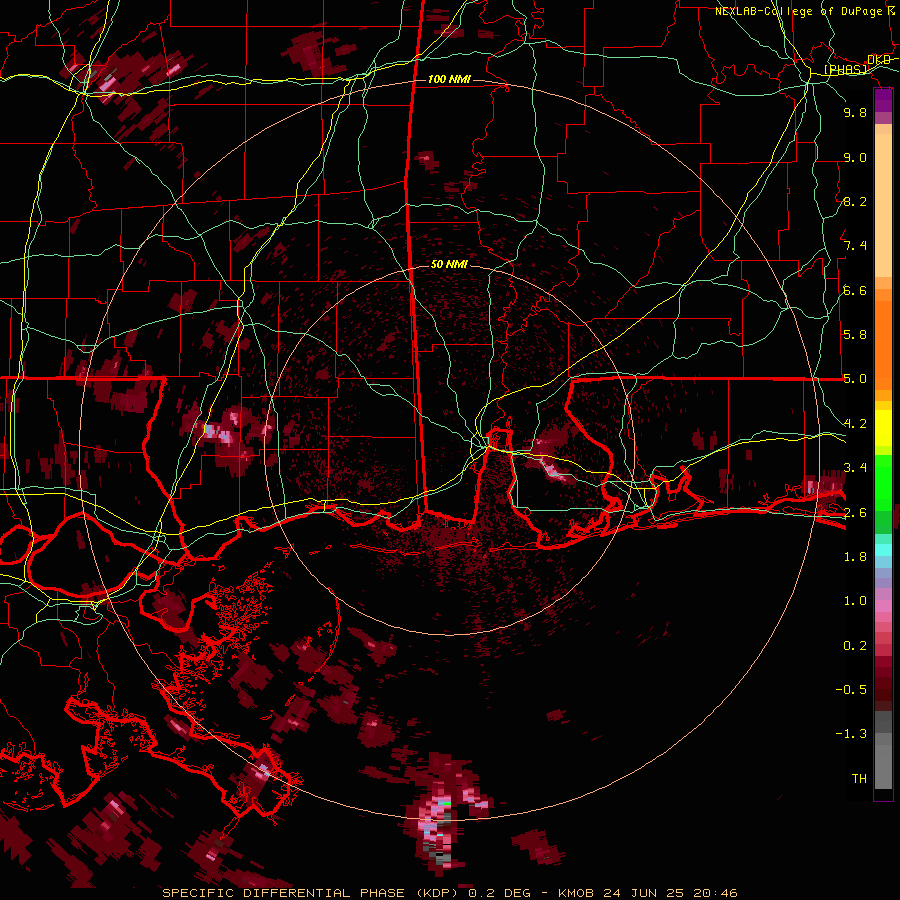Click the 1.8 scale label

[x=855, y=557]
